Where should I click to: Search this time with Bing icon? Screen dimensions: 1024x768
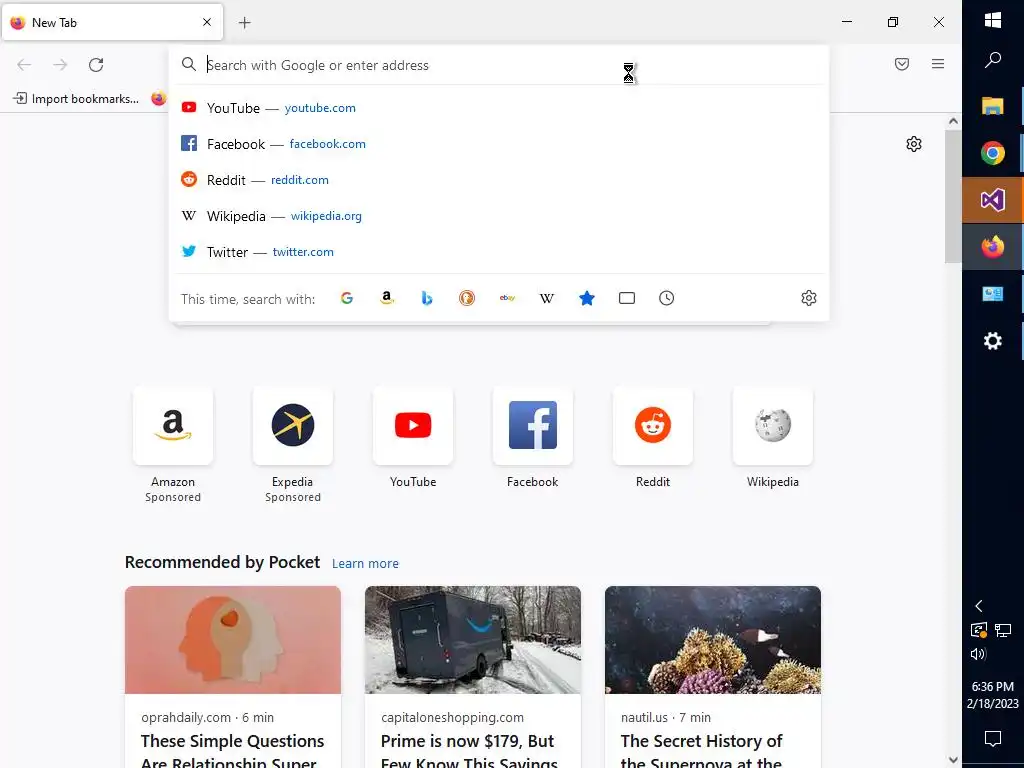click(x=426, y=298)
